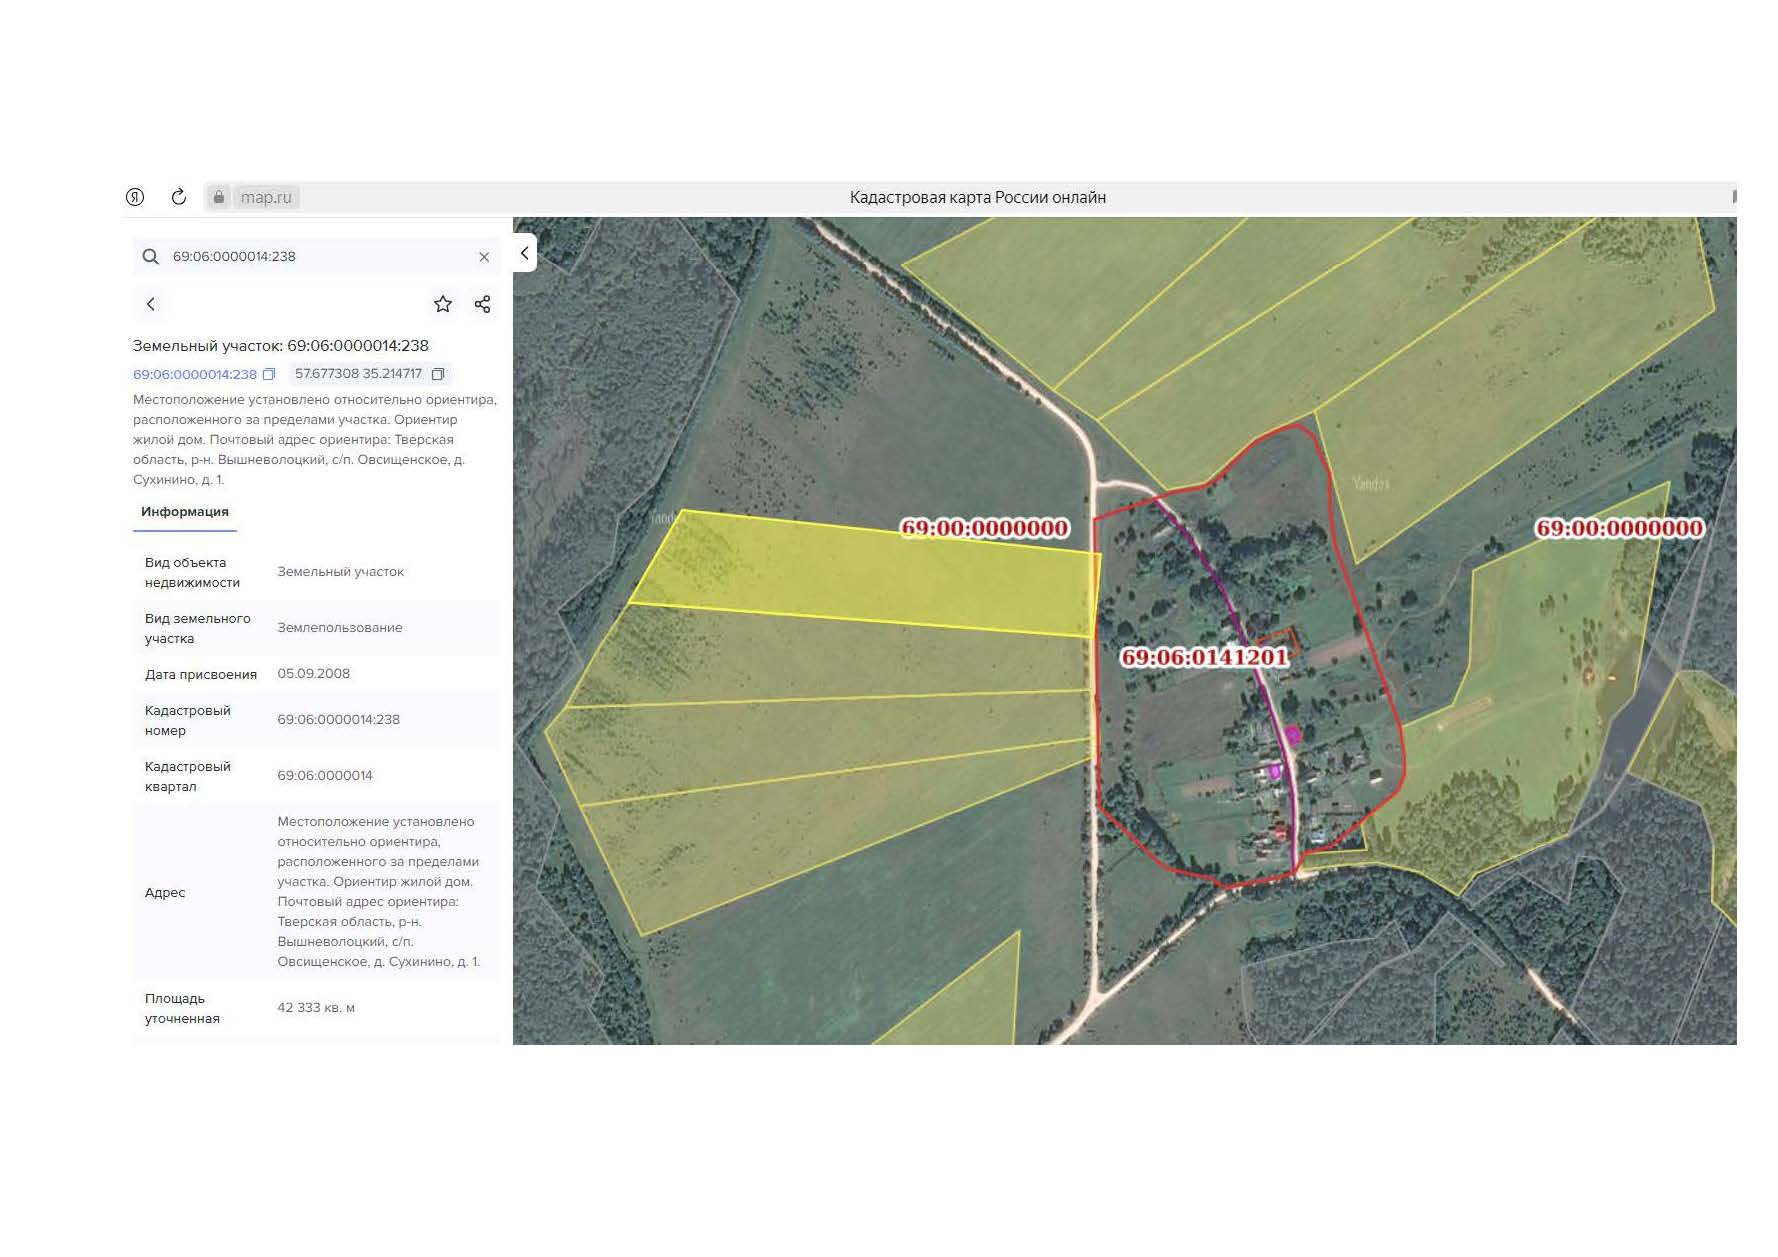Click coordinates 57.677308 35.214717 text
The width and height of the screenshot is (1778, 1257).
(358, 374)
